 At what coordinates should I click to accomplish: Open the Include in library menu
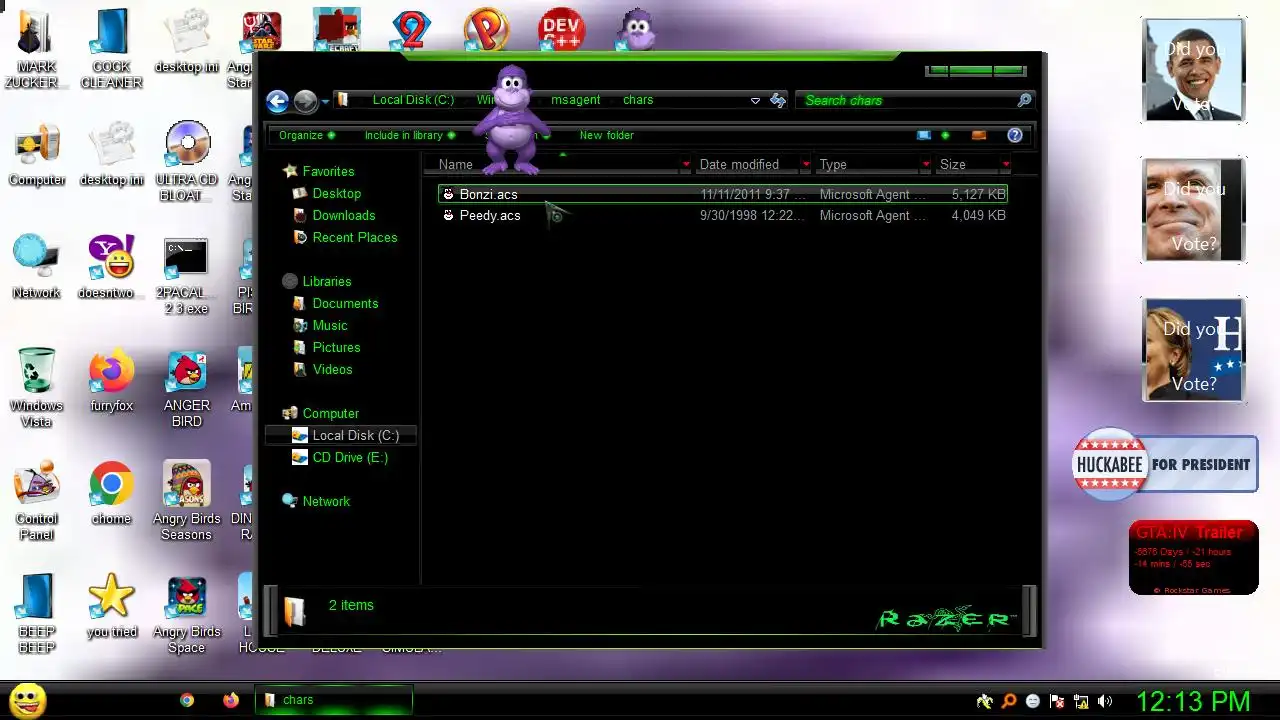tap(410, 135)
